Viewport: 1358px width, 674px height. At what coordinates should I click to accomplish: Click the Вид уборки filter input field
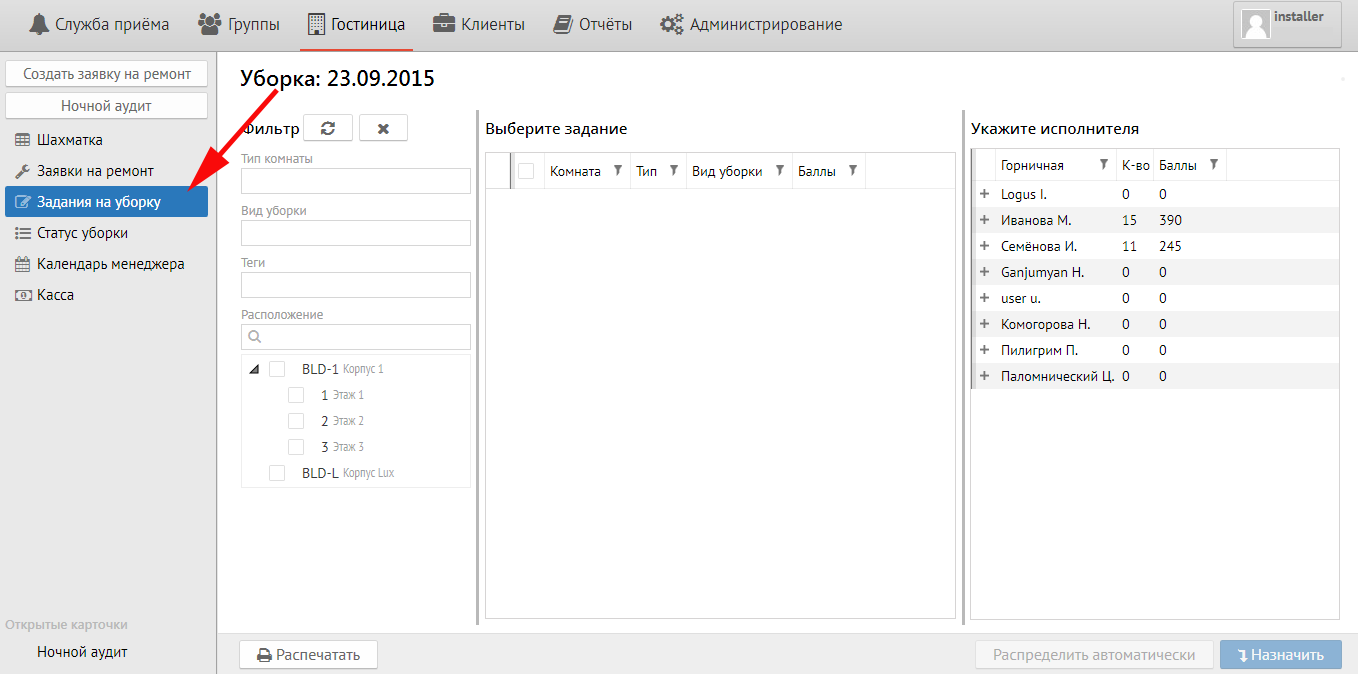pos(356,233)
